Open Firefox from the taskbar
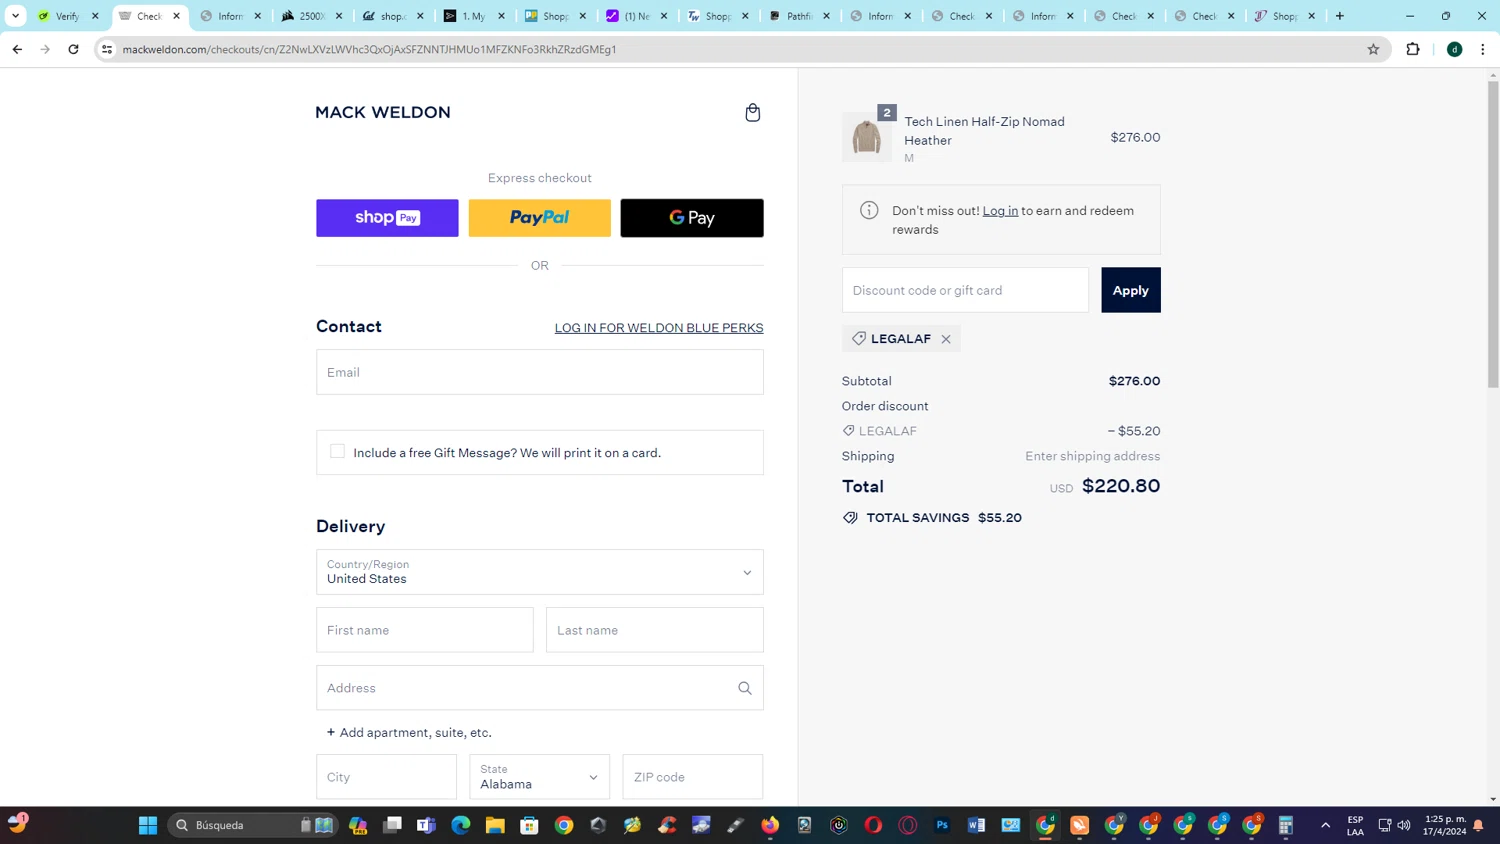The width and height of the screenshot is (1500, 844). [x=770, y=825]
